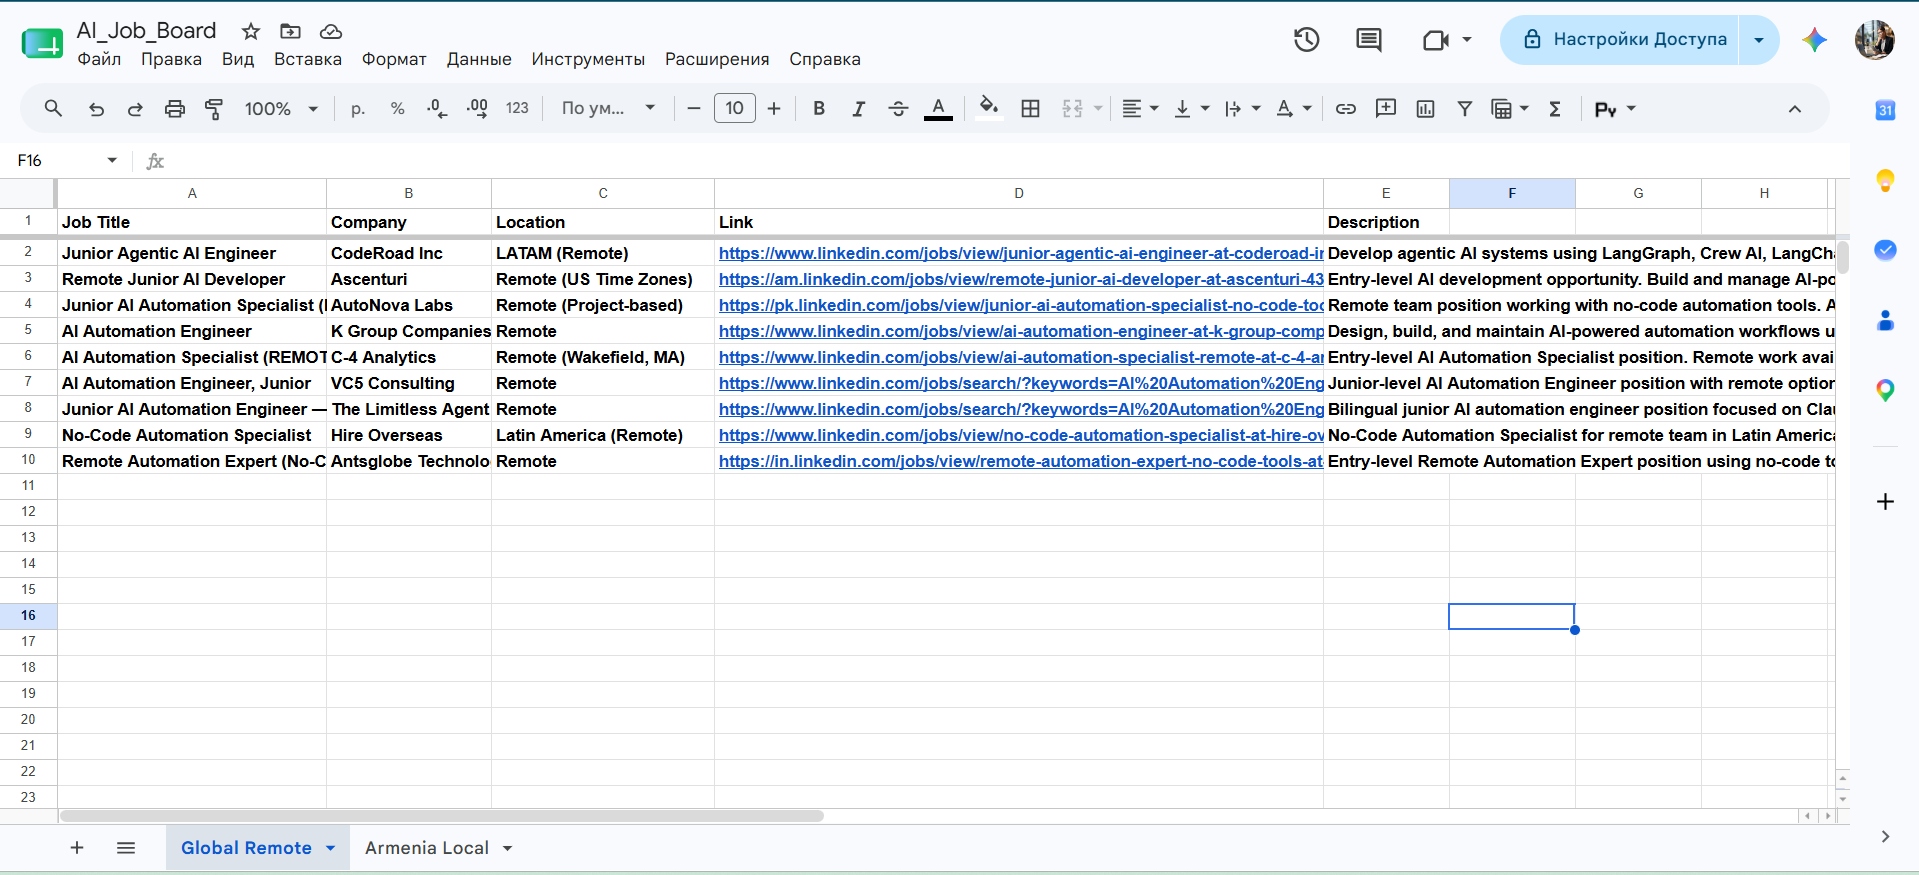Print the spreadsheet
This screenshot has height=875, width=1919.
tap(175, 109)
